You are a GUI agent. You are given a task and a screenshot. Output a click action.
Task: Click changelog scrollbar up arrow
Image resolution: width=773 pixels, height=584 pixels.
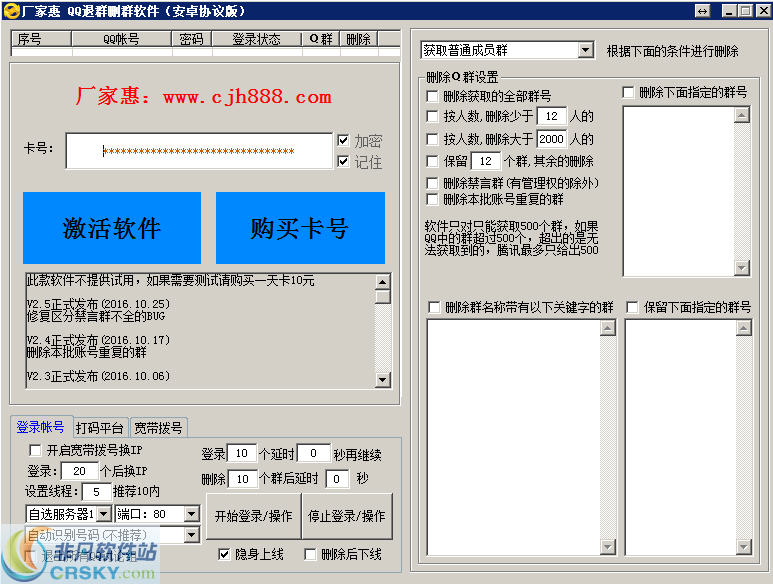coord(383,282)
